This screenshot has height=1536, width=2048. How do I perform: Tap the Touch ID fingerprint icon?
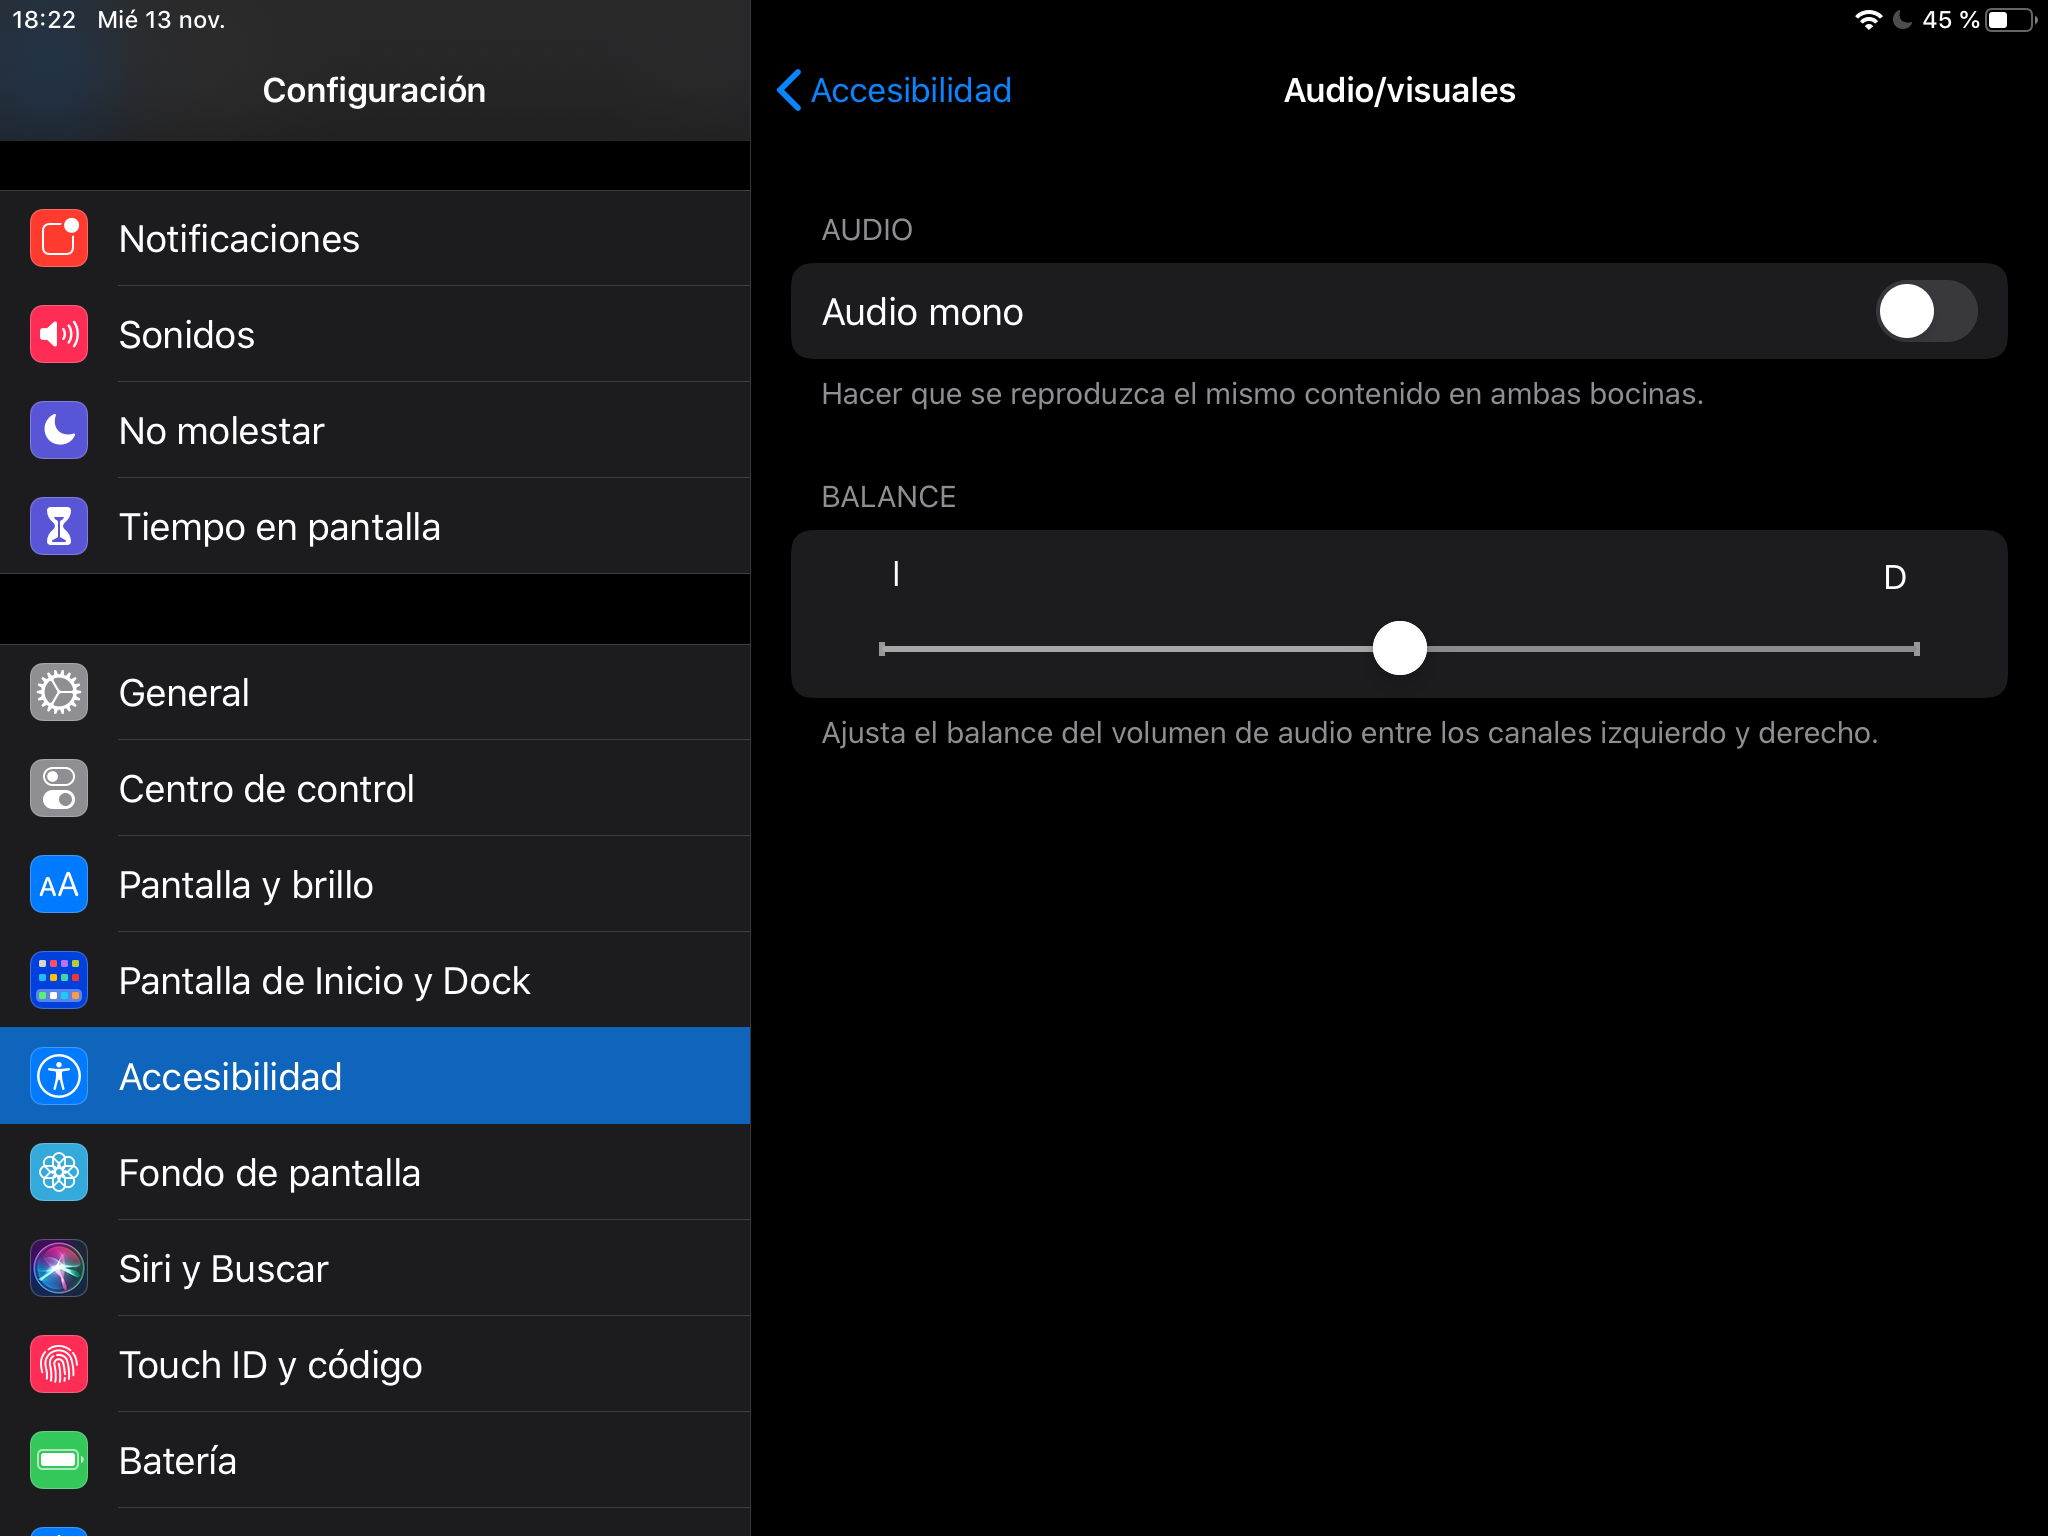[x=59, y=1365]
